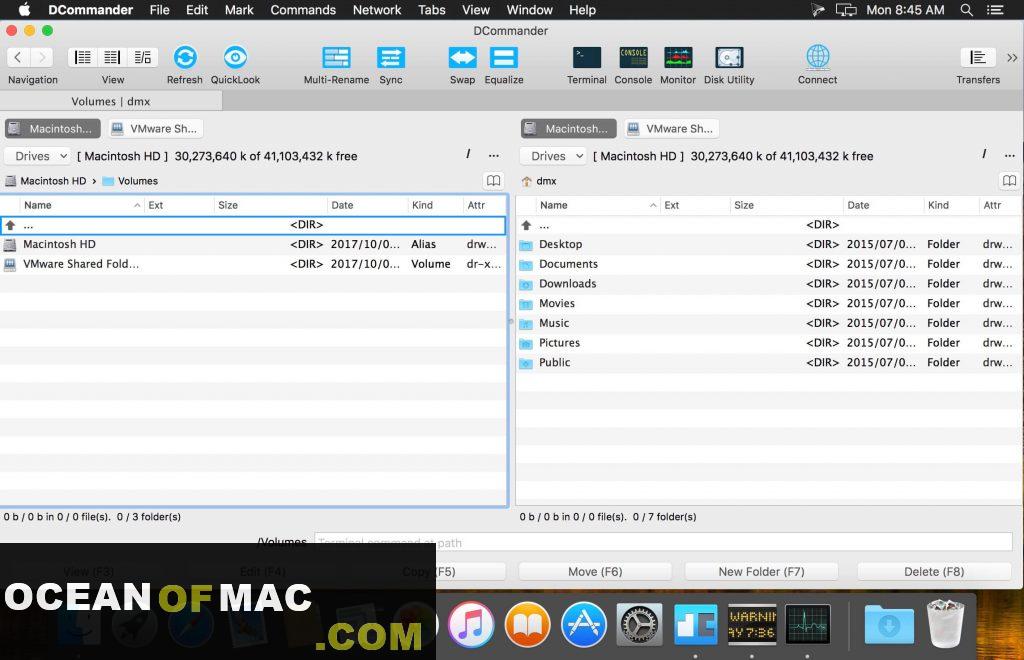The height and width of the screenshot is (660, 1024).
Task: Open the Sync tool
Action: [391, 57]
